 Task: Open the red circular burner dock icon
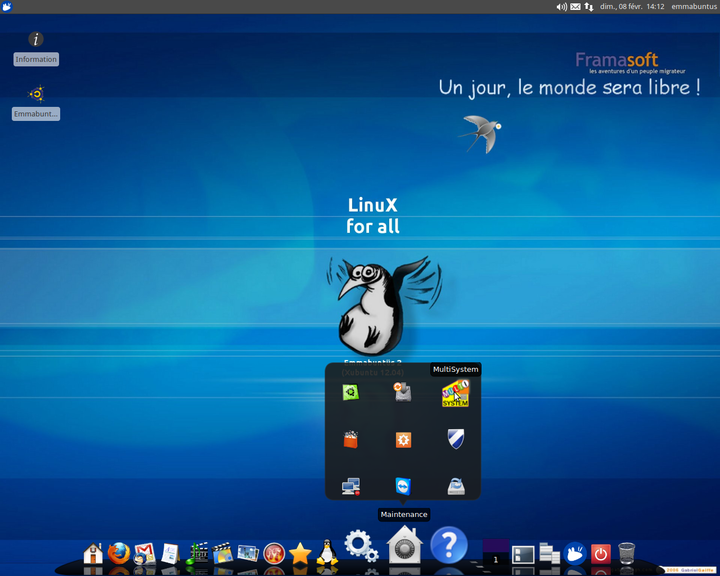coord(274,554)
